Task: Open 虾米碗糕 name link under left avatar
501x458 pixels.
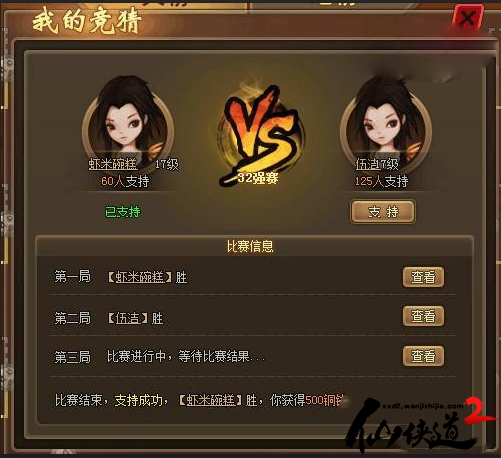Action: point(113,164)
